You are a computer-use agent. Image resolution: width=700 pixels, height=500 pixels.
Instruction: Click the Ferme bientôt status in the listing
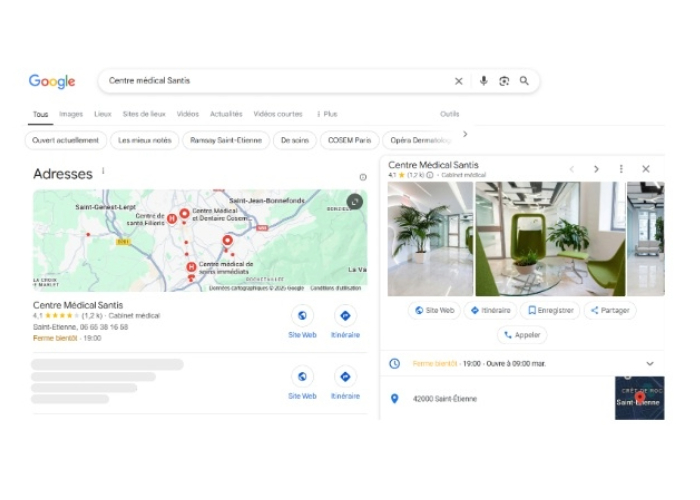(55, 338)
